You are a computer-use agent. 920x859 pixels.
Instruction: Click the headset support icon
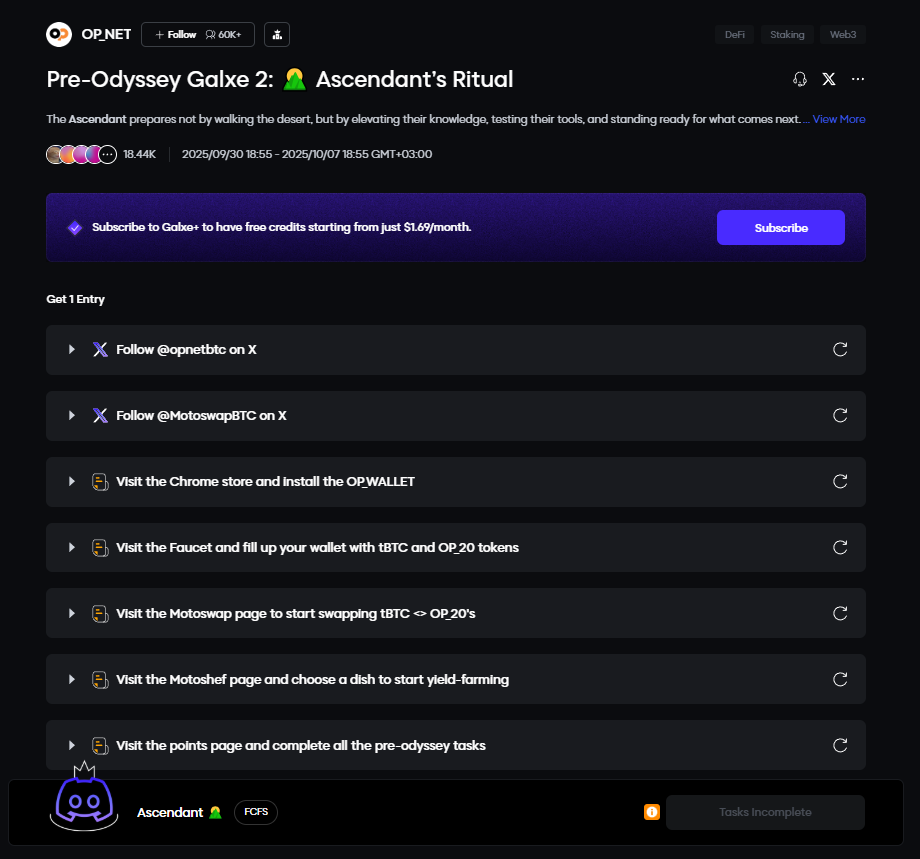799,79
